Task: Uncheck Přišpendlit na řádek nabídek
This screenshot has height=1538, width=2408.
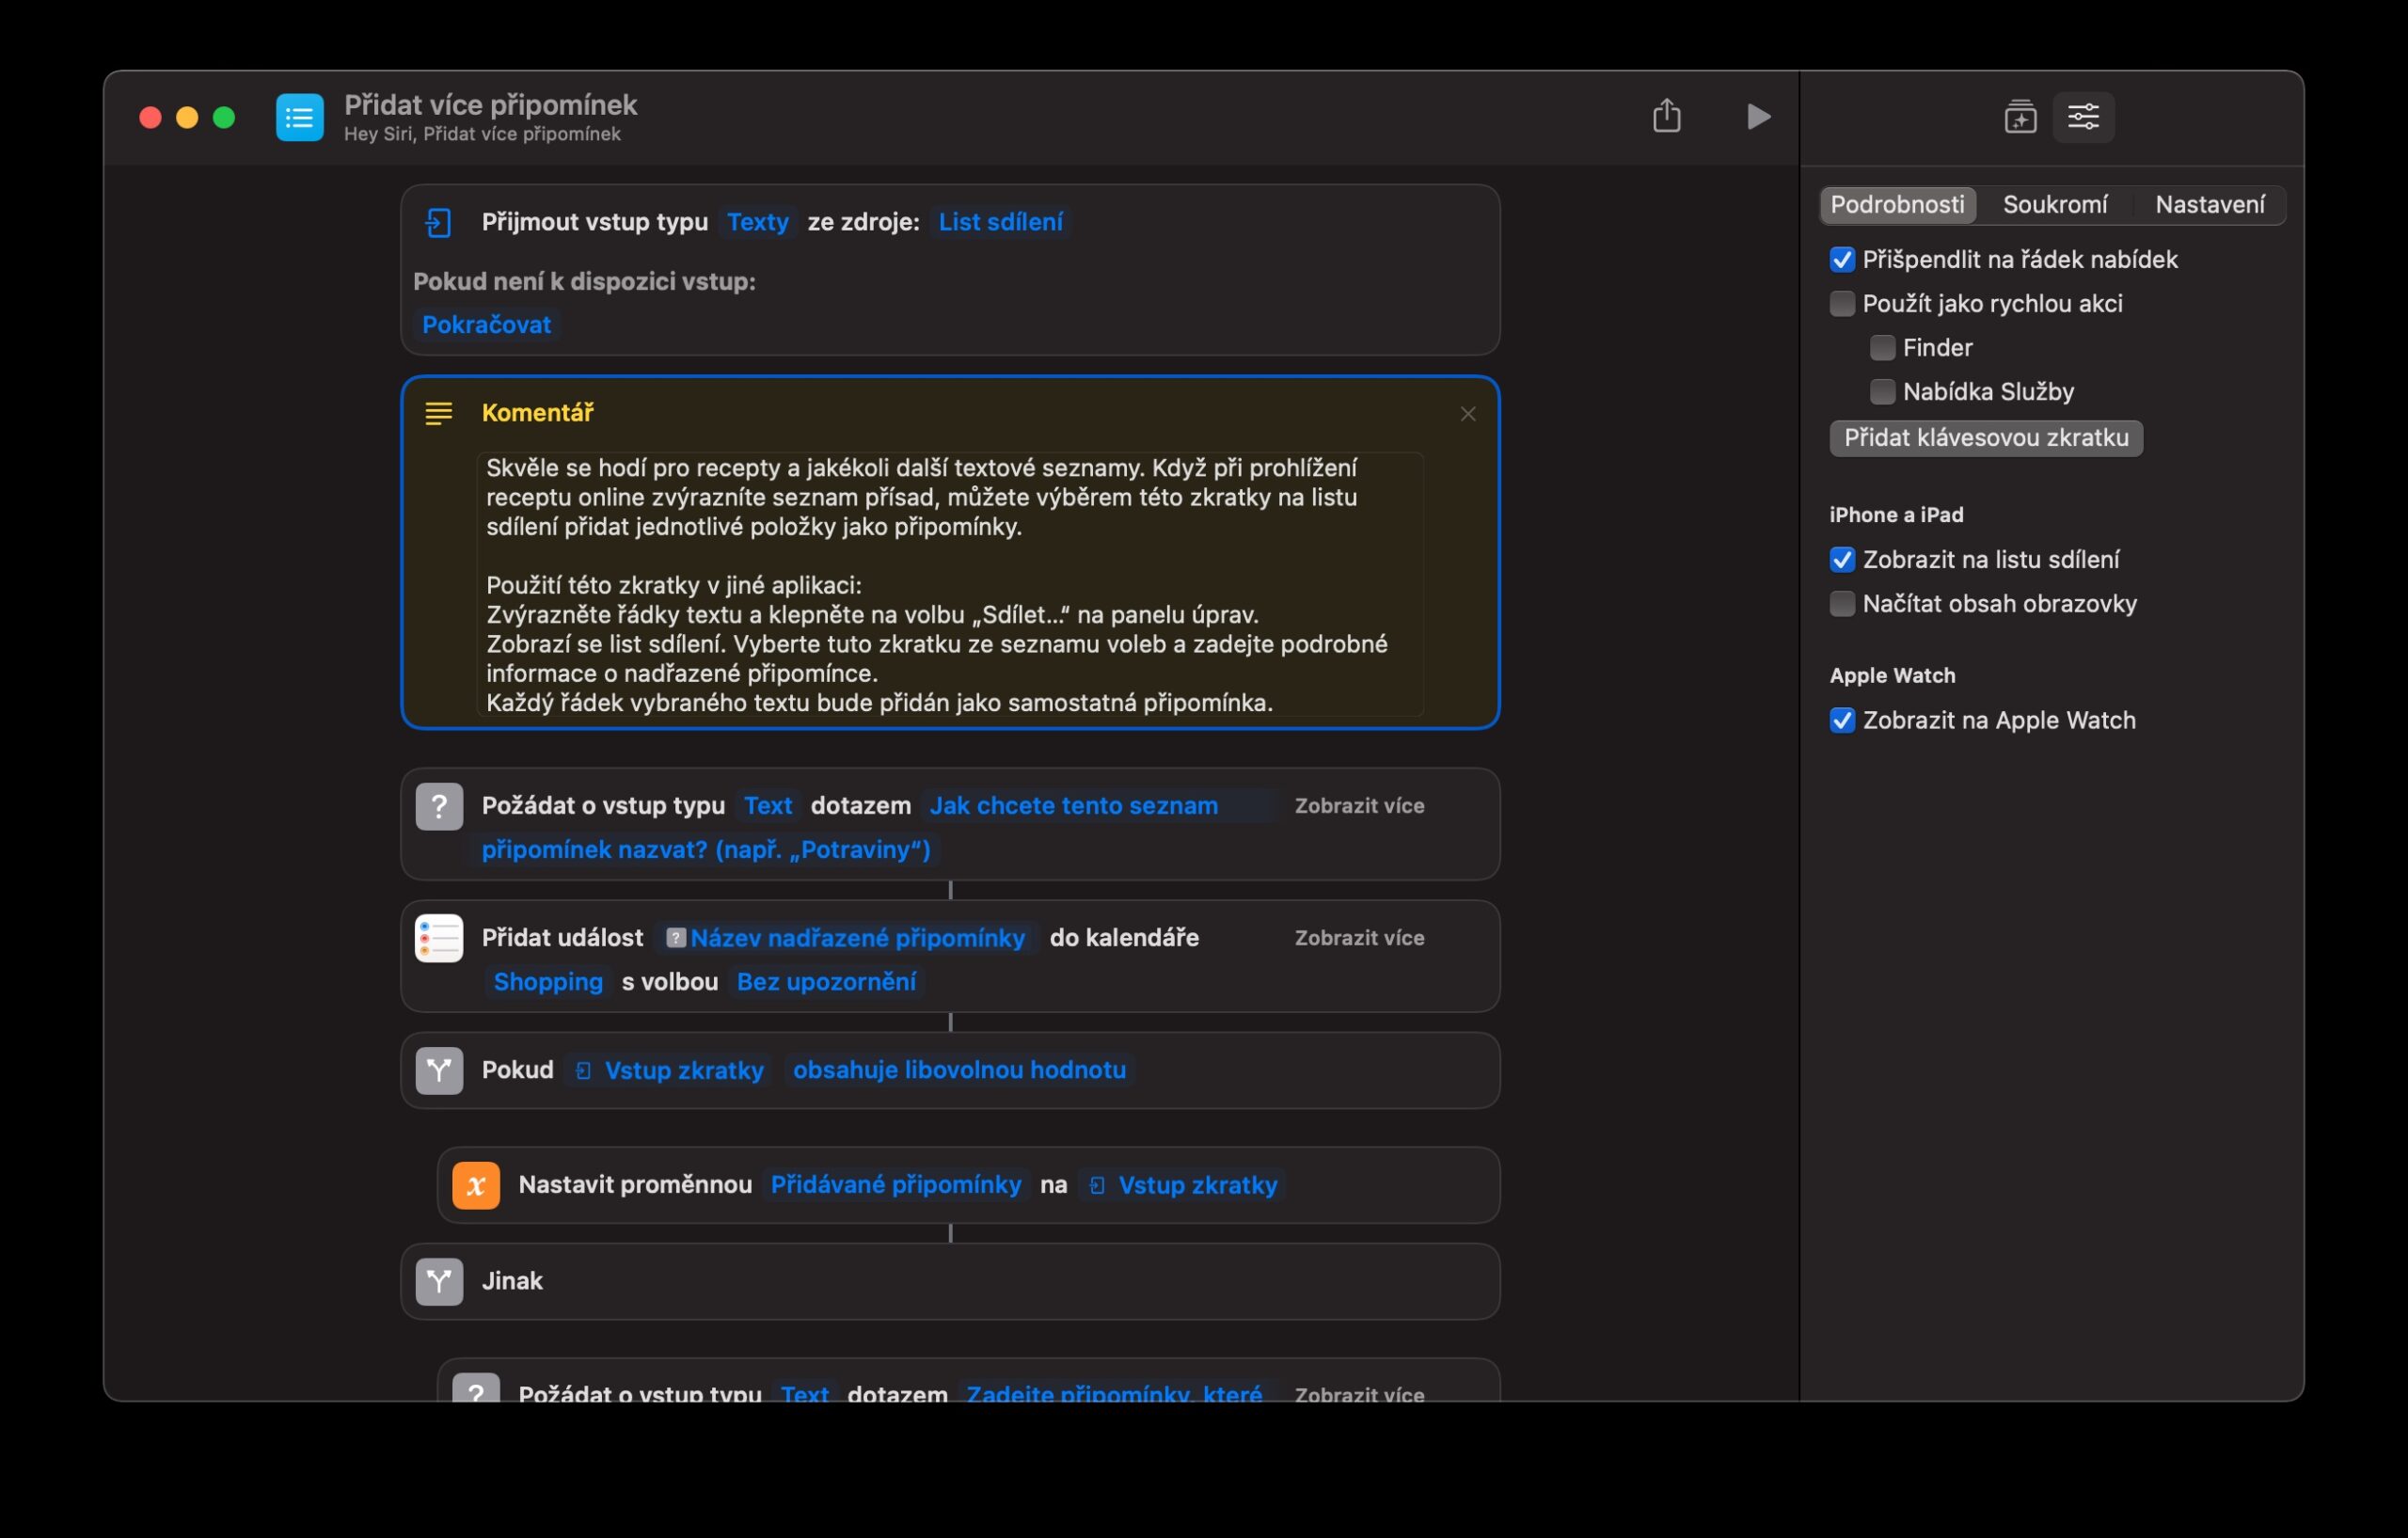Action: pyautogui.click(x=1841, y=260)
